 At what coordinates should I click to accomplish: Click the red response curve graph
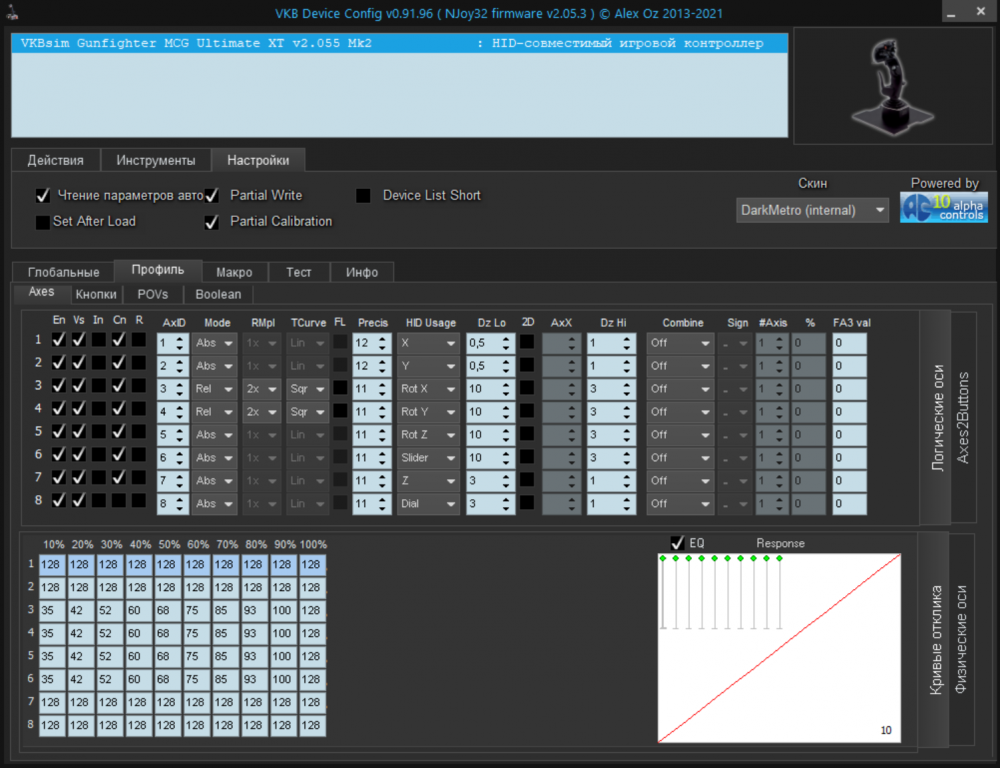tap(778, 650)
